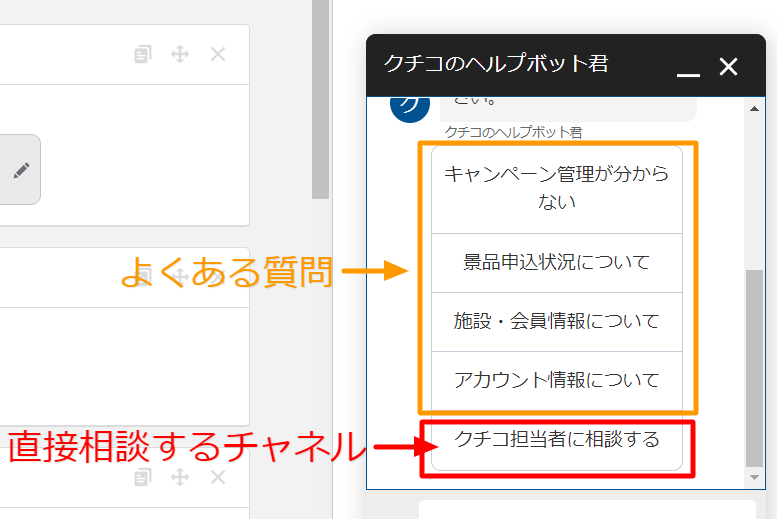
Task: Click the move handle icon on the top panel
Action: (x=180, y=55)
